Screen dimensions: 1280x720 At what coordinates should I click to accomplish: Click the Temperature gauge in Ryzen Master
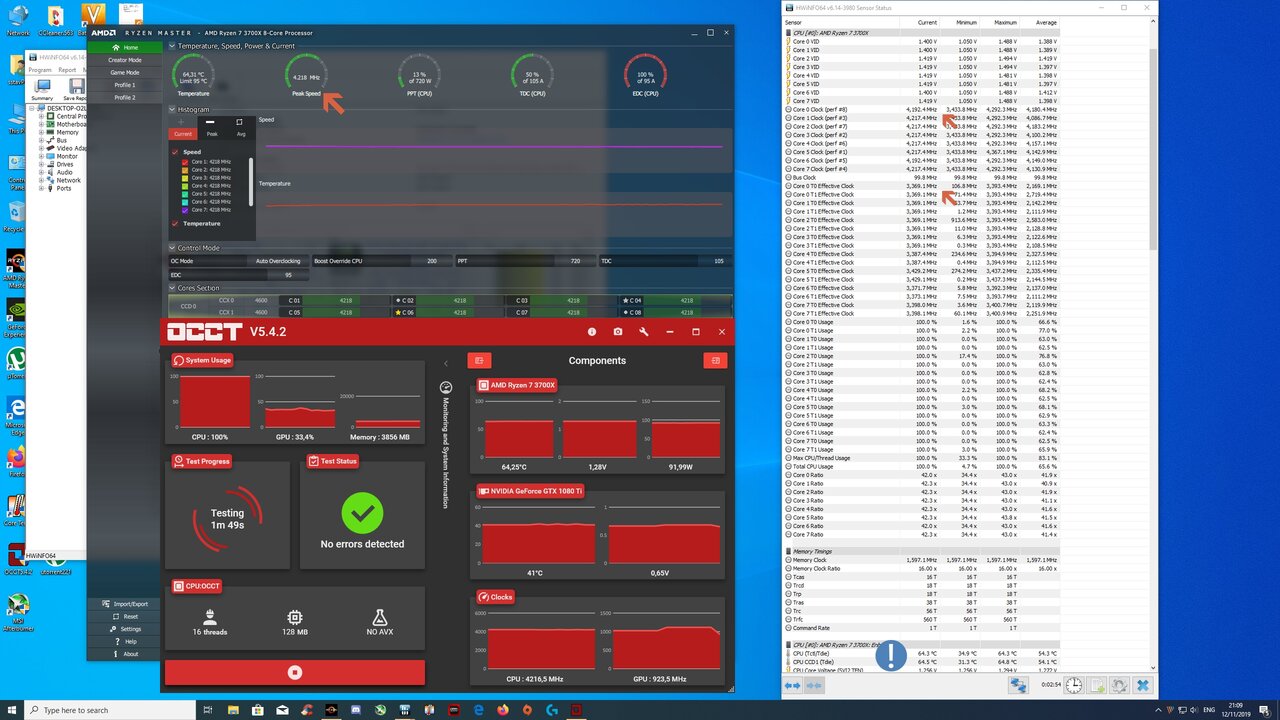(x=193, y=73)
